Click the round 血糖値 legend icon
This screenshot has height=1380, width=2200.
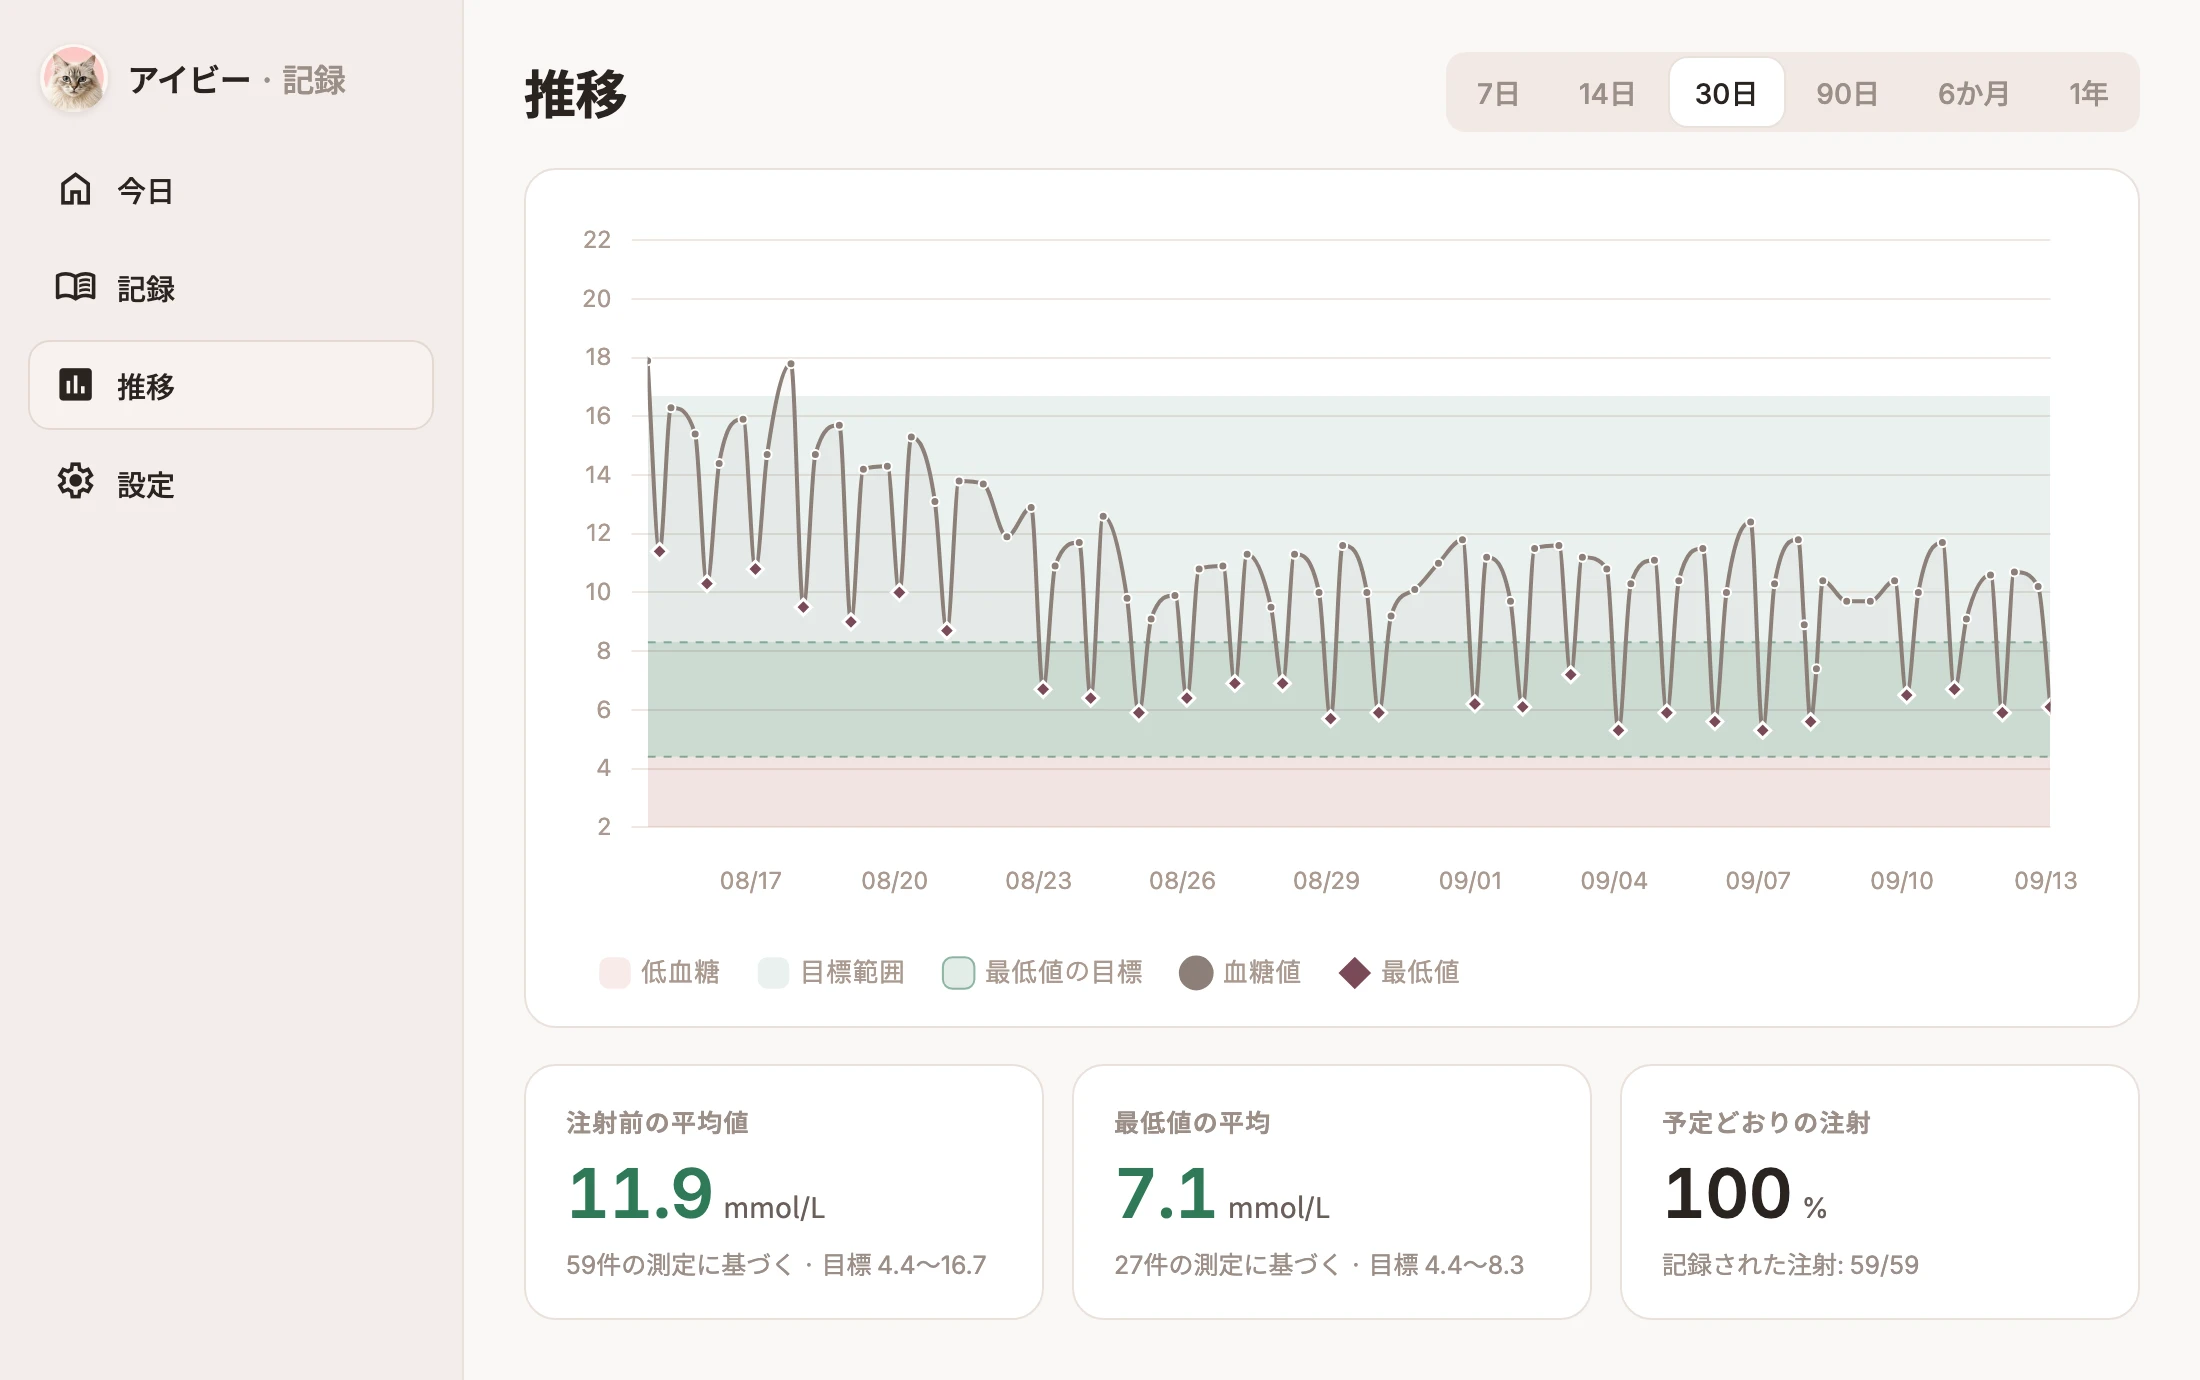click(x=1196, y=972)
